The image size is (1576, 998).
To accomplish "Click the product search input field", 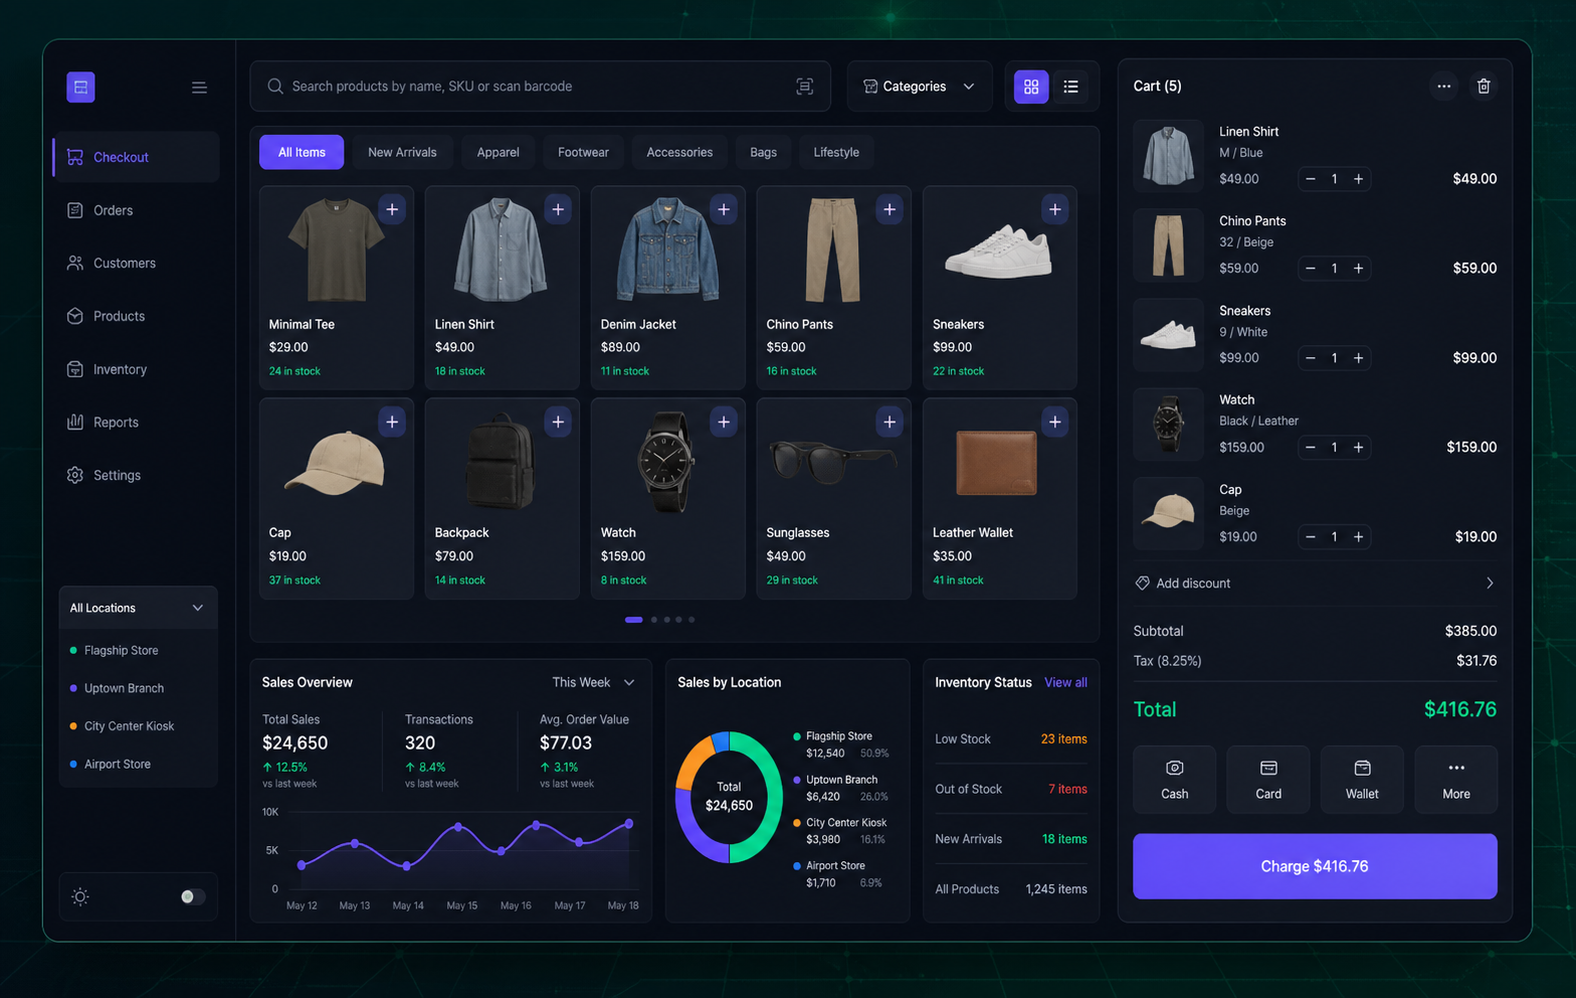I will point(540,86).
